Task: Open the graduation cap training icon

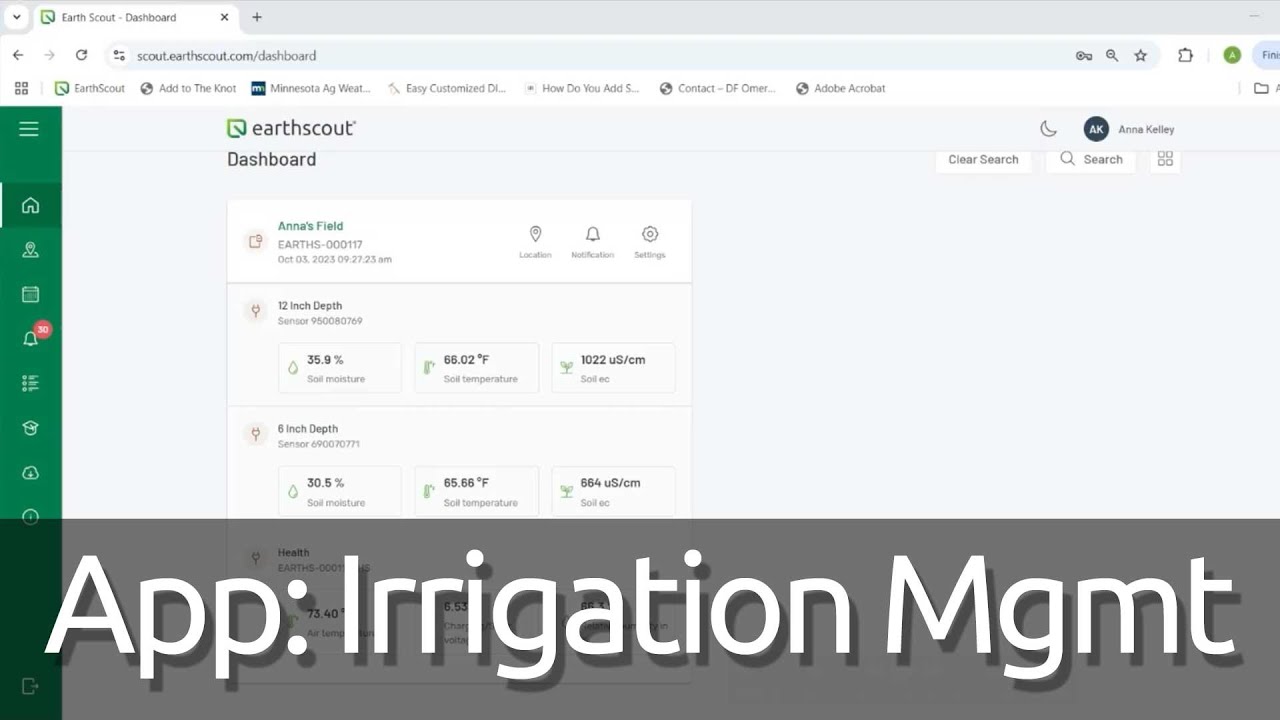Action: (x=30, y=428)
